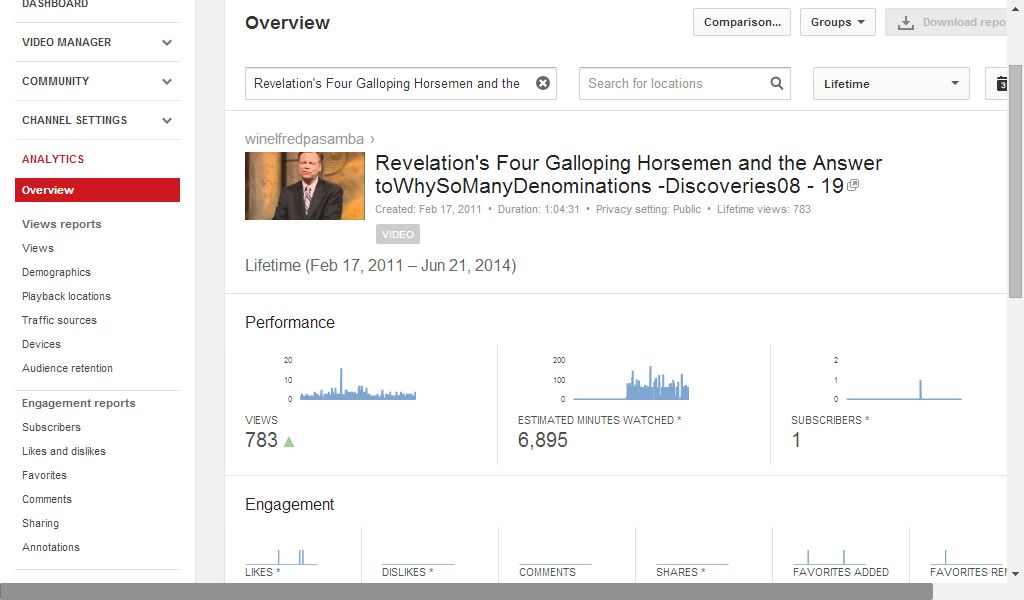Open the Groups dropdown
The height and width of the screenshot is (600, 1024).
(x=837, y=22)
